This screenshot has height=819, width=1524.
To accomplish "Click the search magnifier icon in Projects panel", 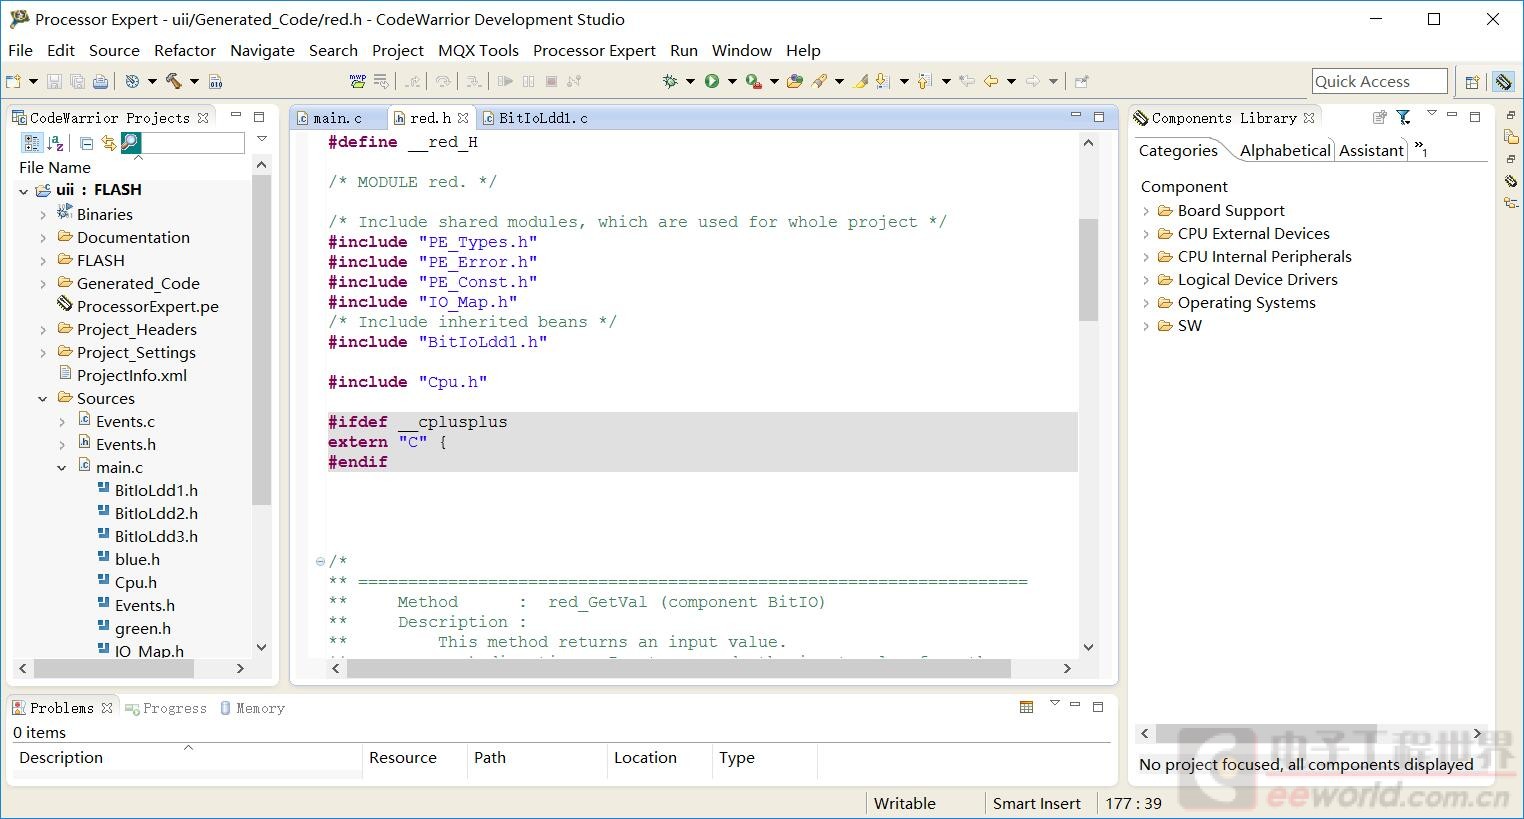I will pyautogui.click(x=131, y=144).
